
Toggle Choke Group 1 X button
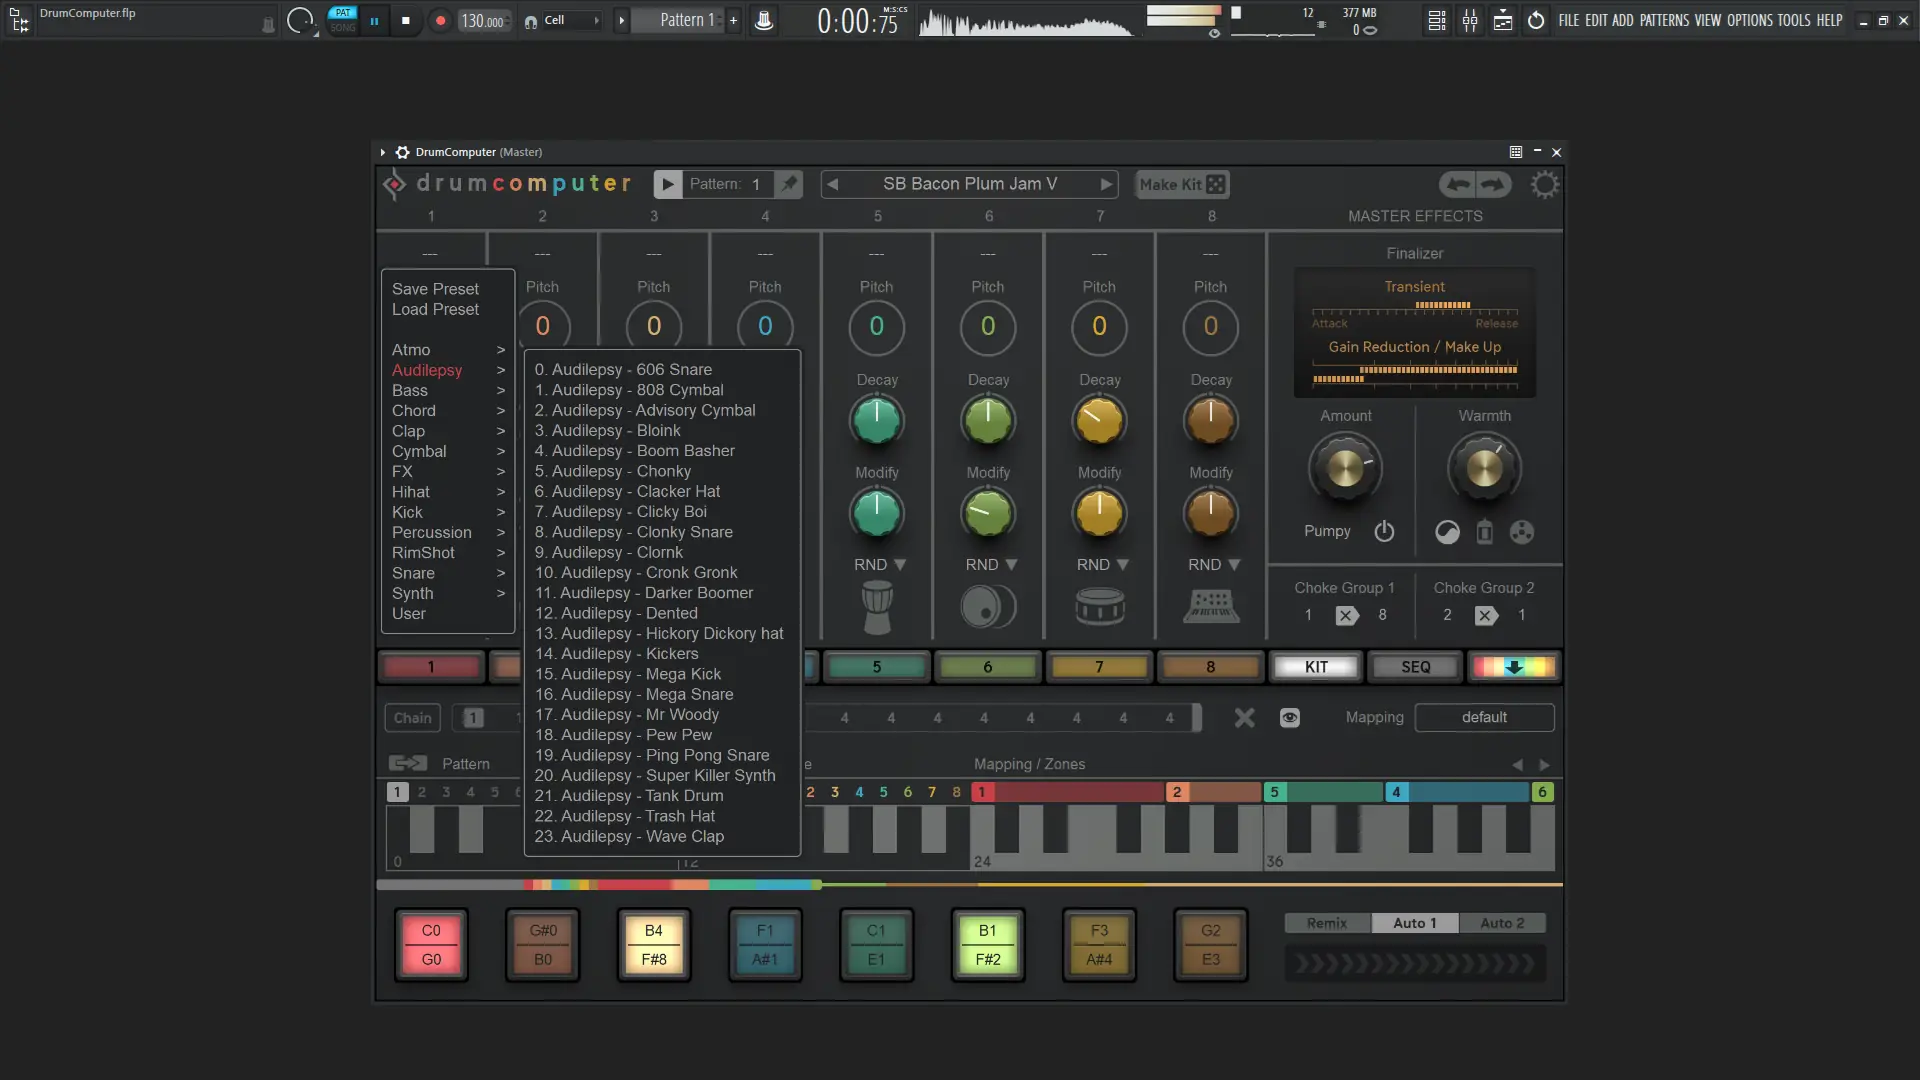(1346, 615)
